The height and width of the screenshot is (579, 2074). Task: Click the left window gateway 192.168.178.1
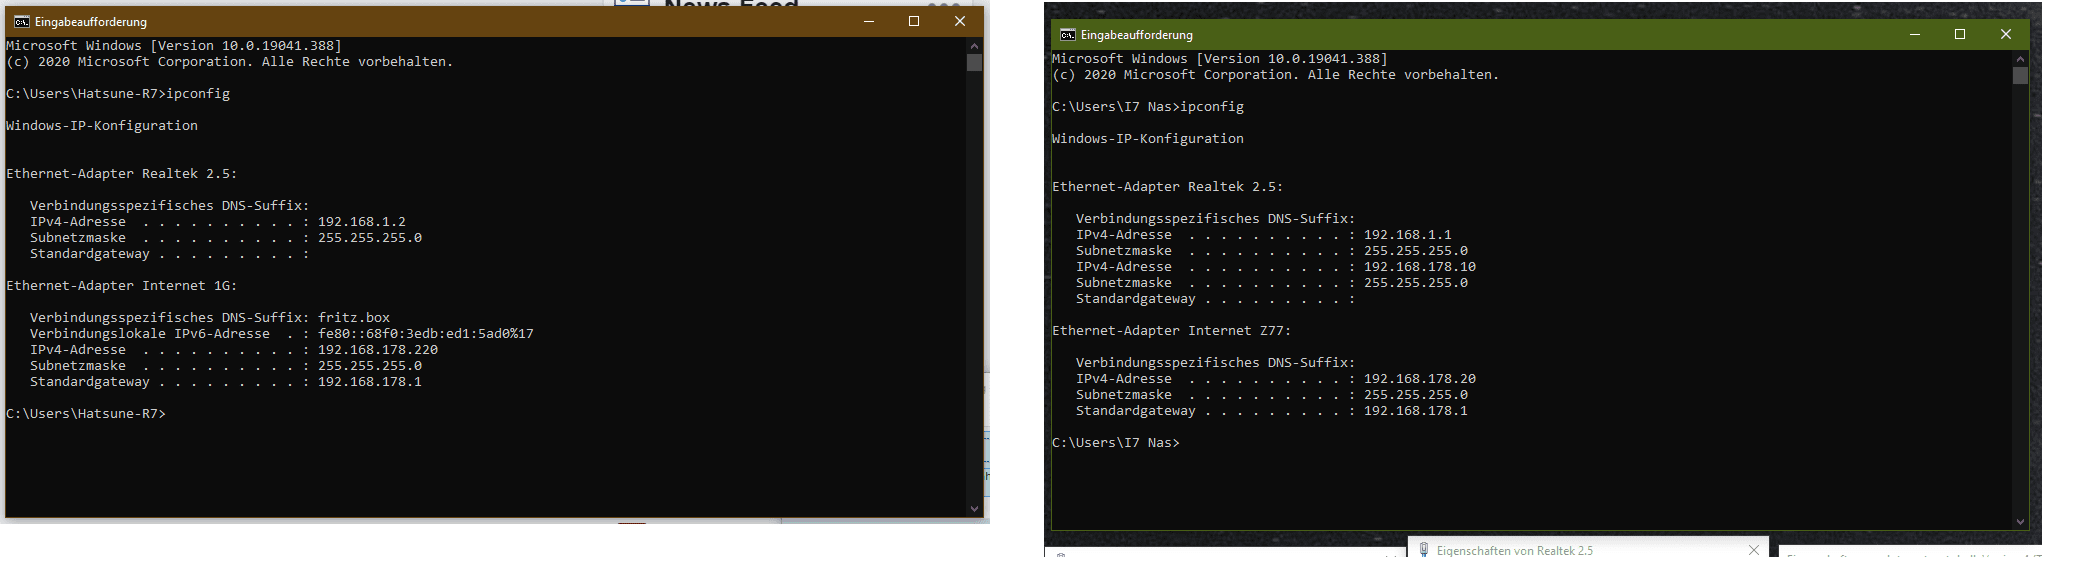370,381
